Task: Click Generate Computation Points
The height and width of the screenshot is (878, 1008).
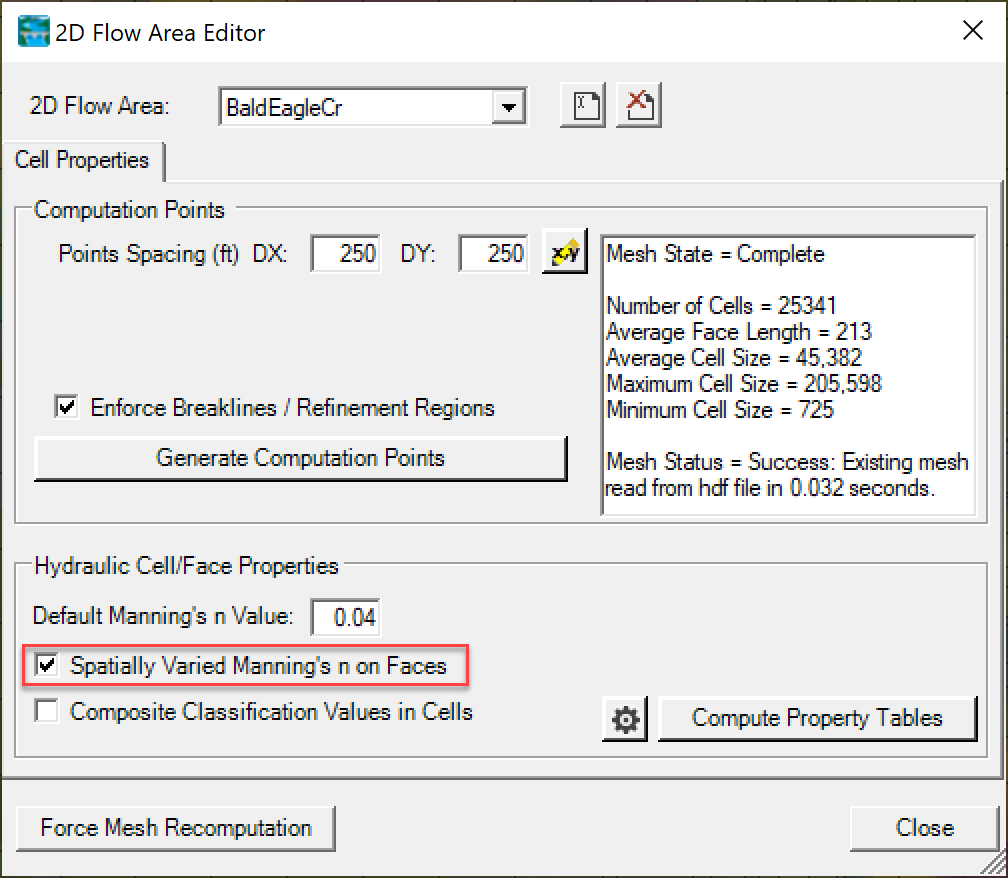Action: [300, 458]
